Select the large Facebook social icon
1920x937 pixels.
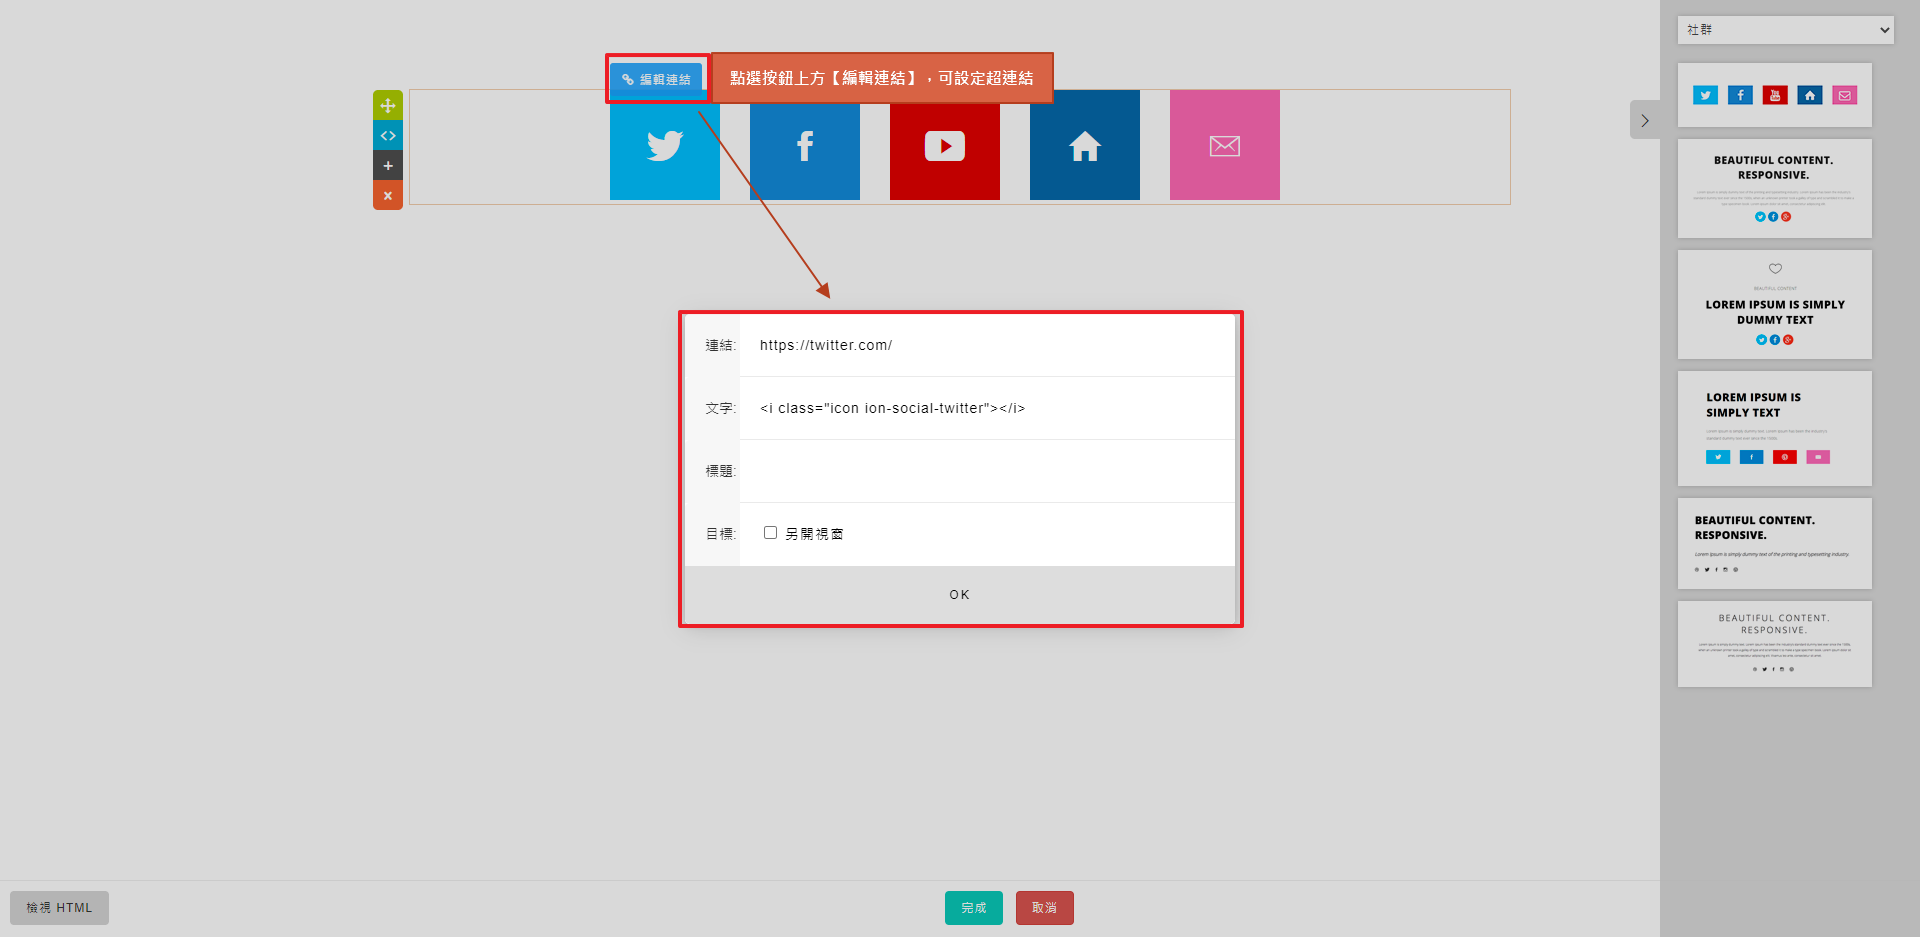pos(804,147)
